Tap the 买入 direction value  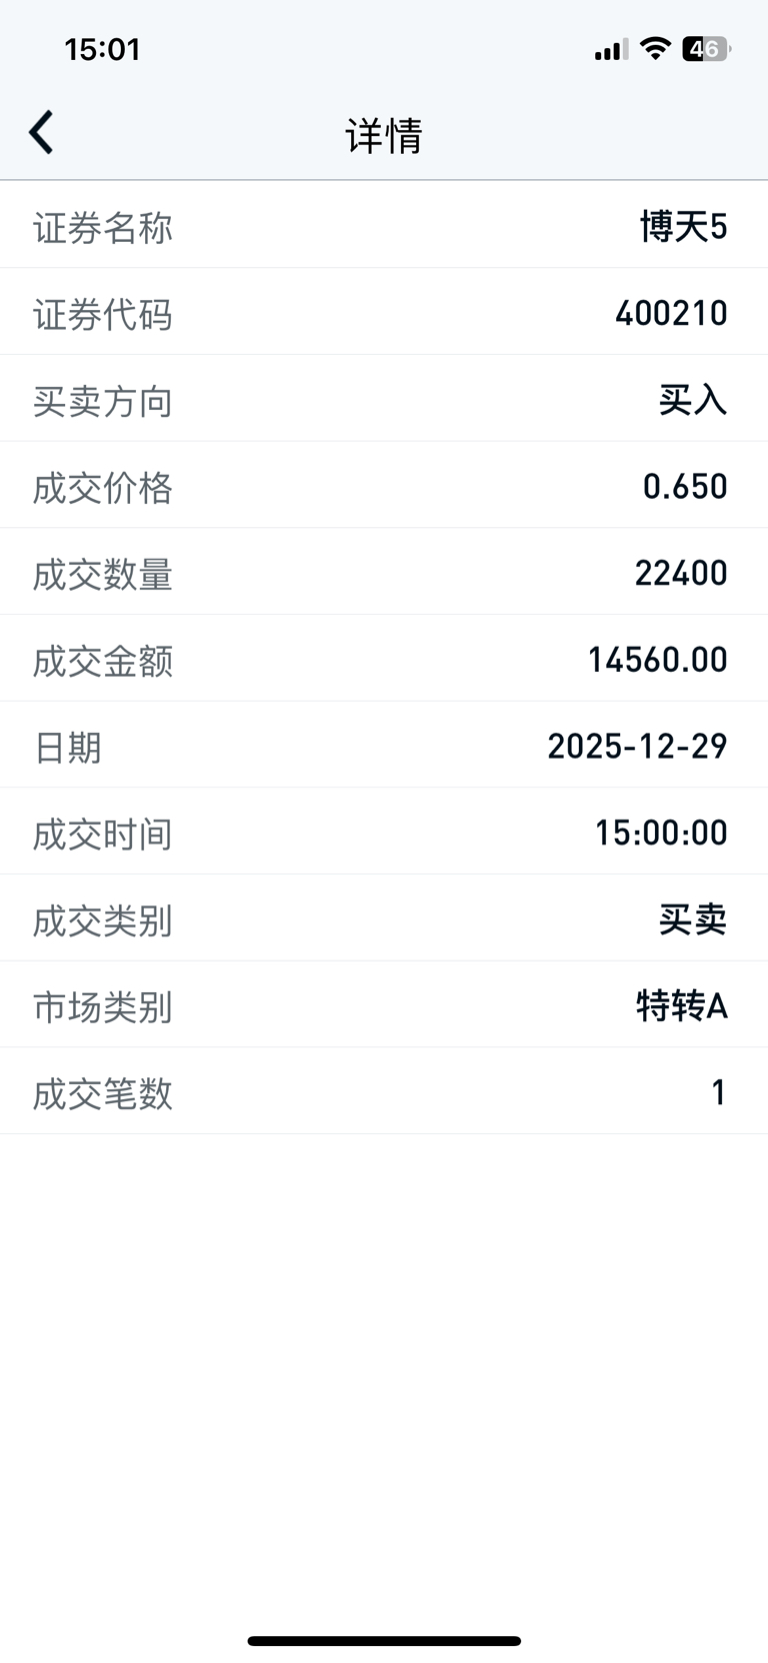(x=693, y=400)
